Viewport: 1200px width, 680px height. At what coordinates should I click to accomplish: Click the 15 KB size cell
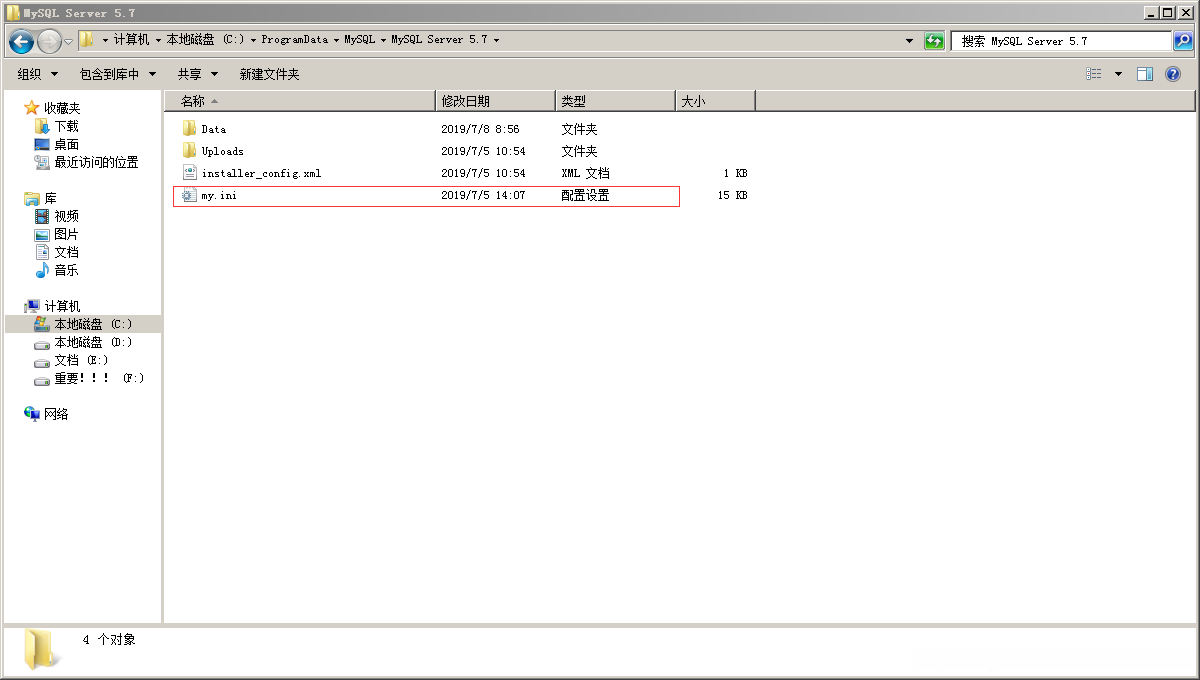point(732,196)
